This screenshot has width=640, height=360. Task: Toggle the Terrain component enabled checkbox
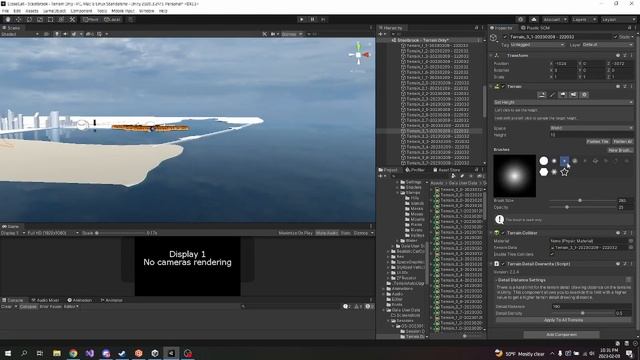(503, 87)
